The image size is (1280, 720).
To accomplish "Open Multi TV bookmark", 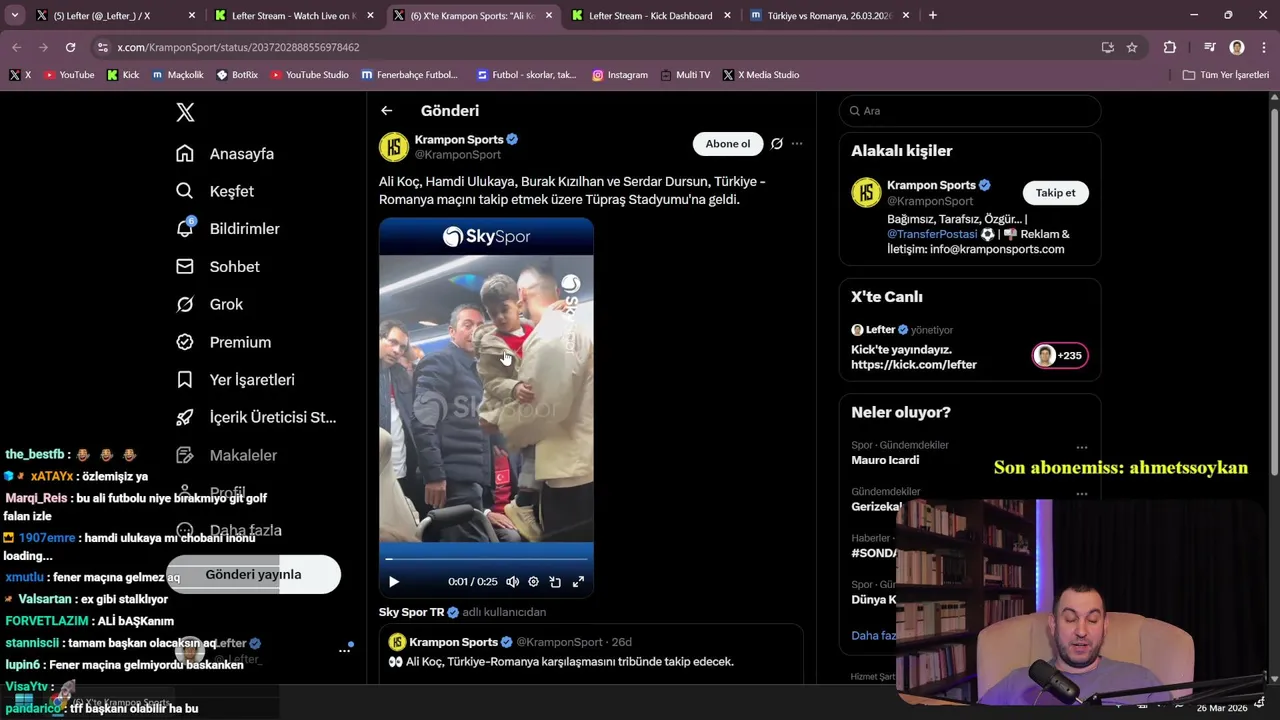I will pos(685,75).
